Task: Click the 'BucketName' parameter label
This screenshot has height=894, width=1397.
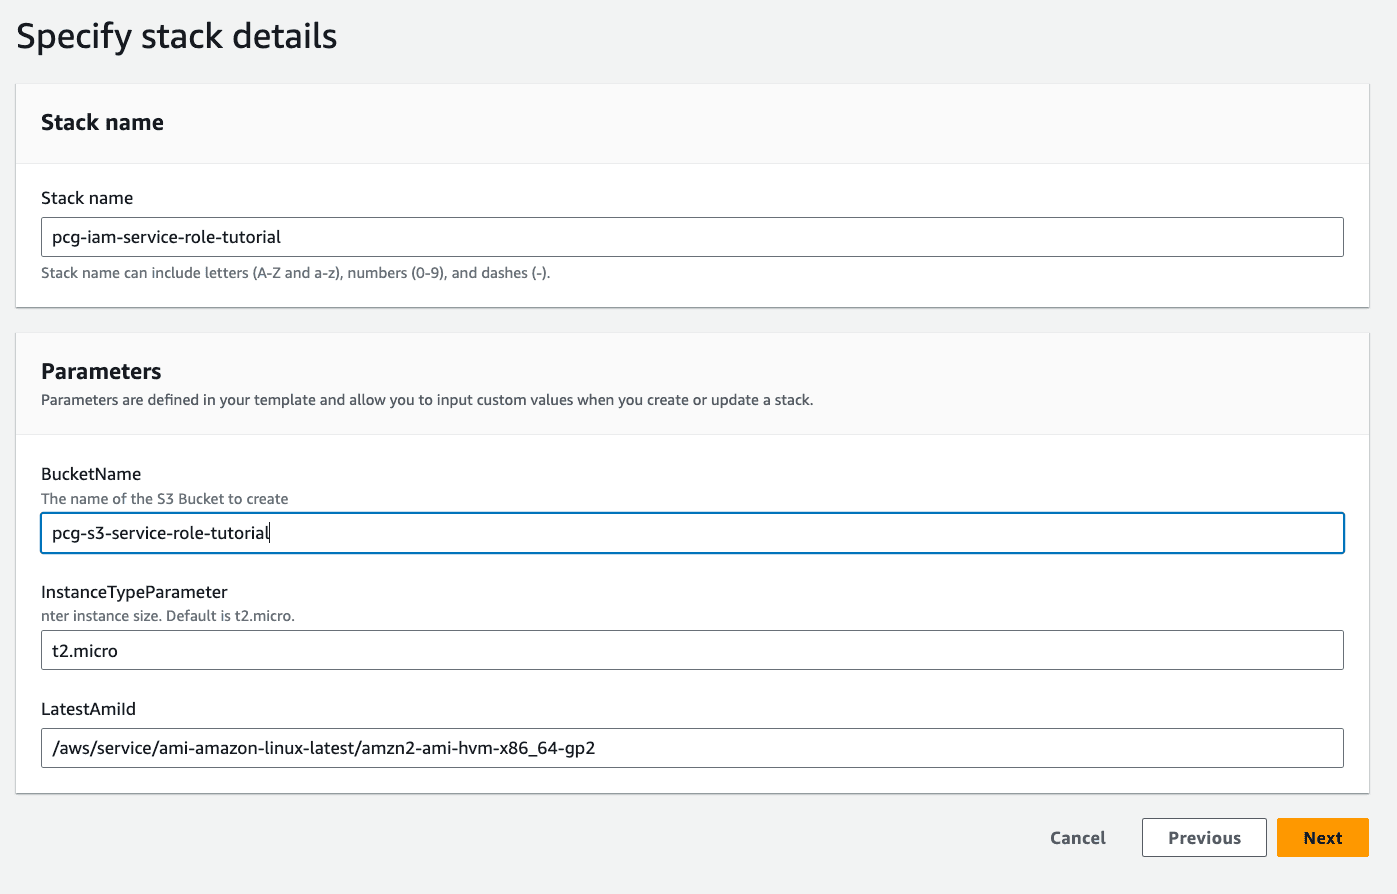Action: (x=91, y=474)
